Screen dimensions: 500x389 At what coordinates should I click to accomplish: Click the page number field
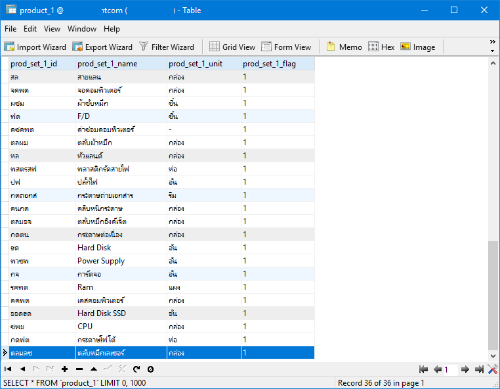click(x=450, y=369)
